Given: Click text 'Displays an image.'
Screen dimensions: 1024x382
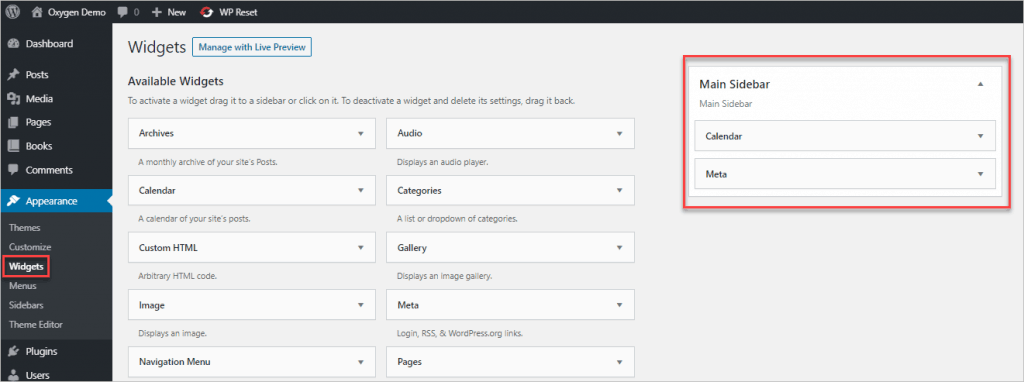Looking at the screenshot, I should pyautogui.click(x=173, y=334).
